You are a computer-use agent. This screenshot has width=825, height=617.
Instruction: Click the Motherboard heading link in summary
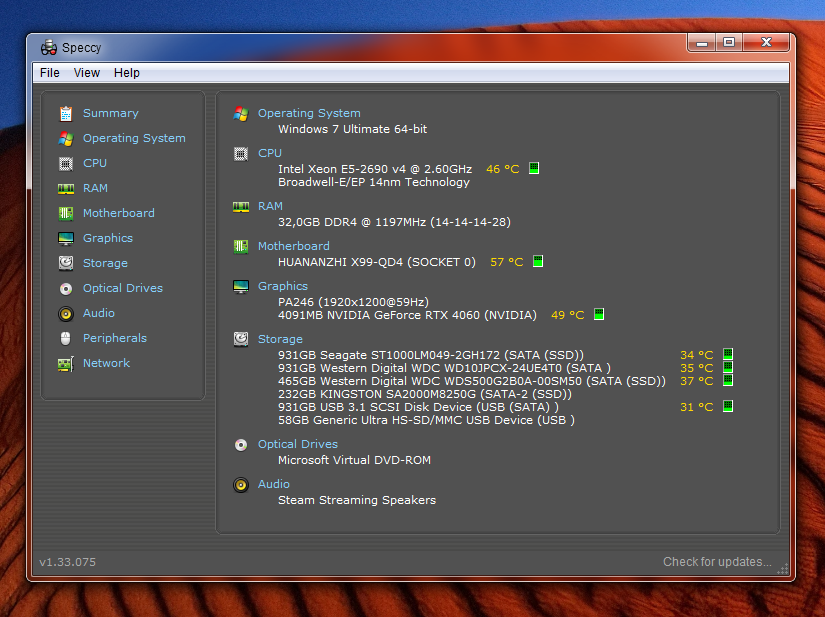[294, 246]
